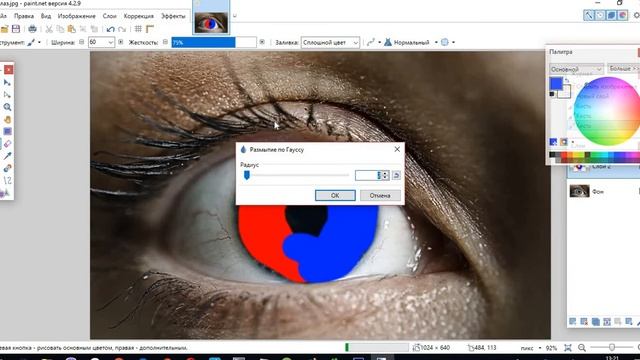Increase hardness with the plus button
Viewport: 640px width, 360px height.
click(262, 42)
